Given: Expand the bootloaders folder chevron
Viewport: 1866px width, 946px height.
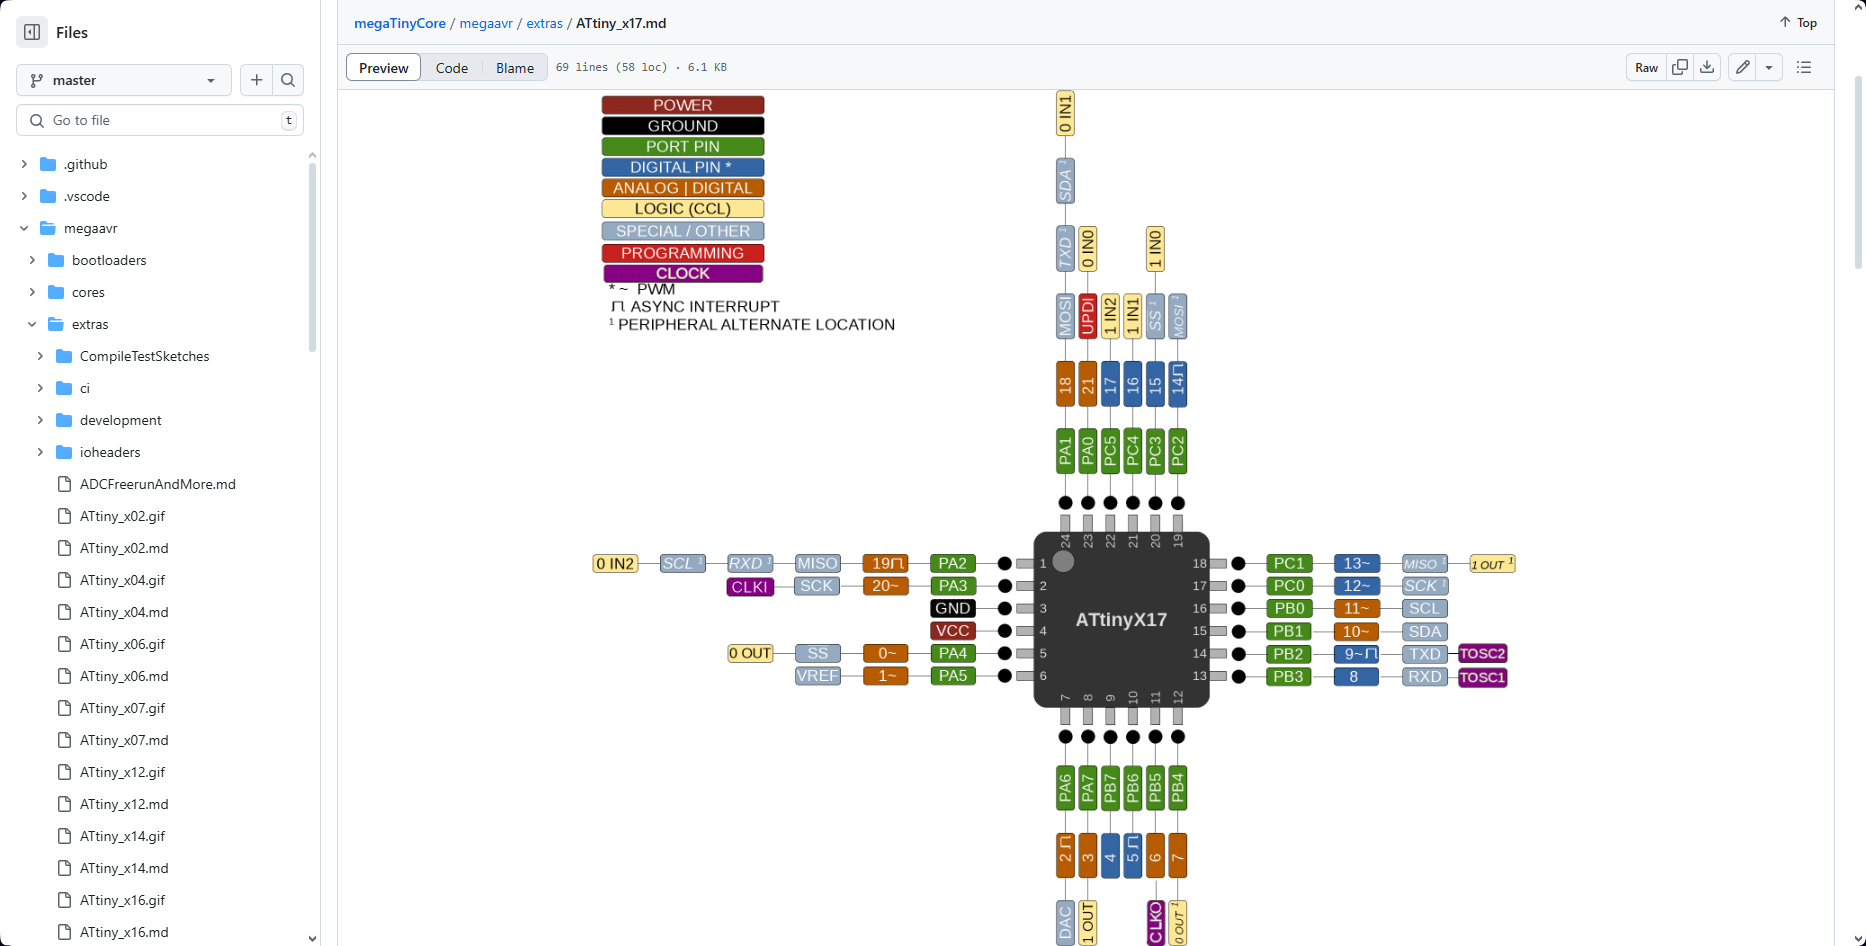Looking at the screenshot, I should pyautogui.click(x=32, y=260).
